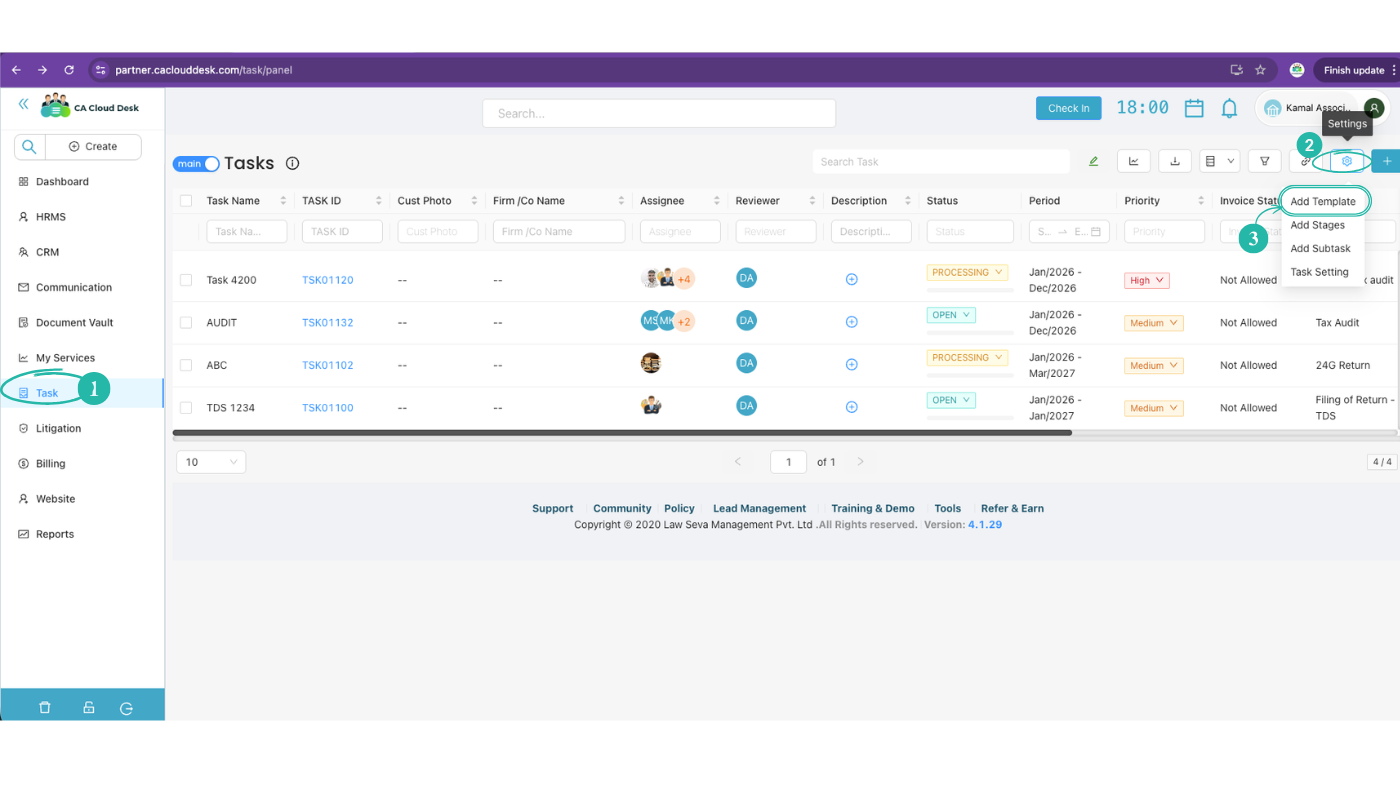Open the filter funnel icon in the toolbar

(x=1265, y=160)
